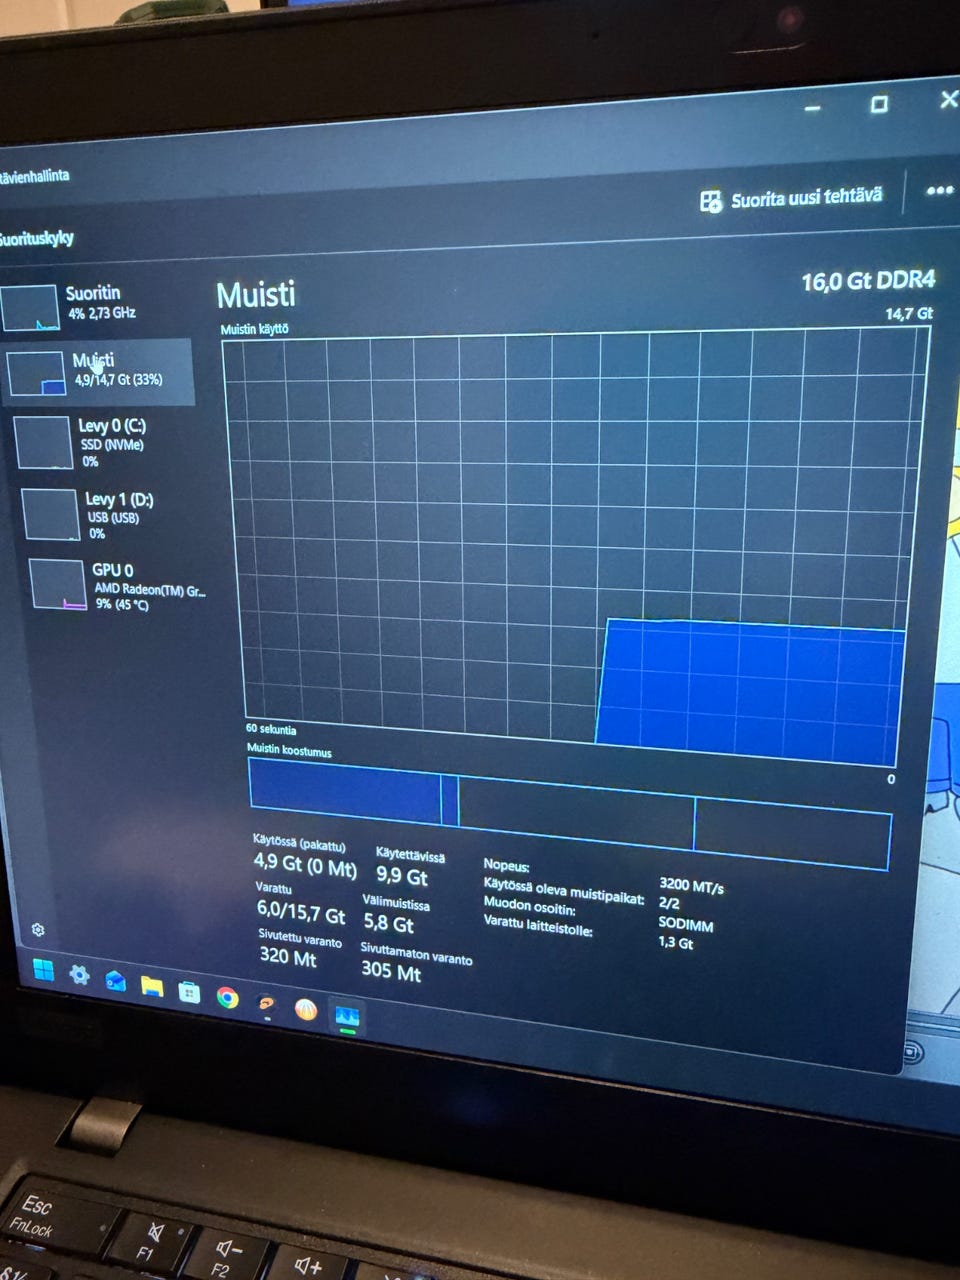Maximize the Task Manager window
Image resolution: width=960 pixels, height=1280 pixels.
(879, 103)
